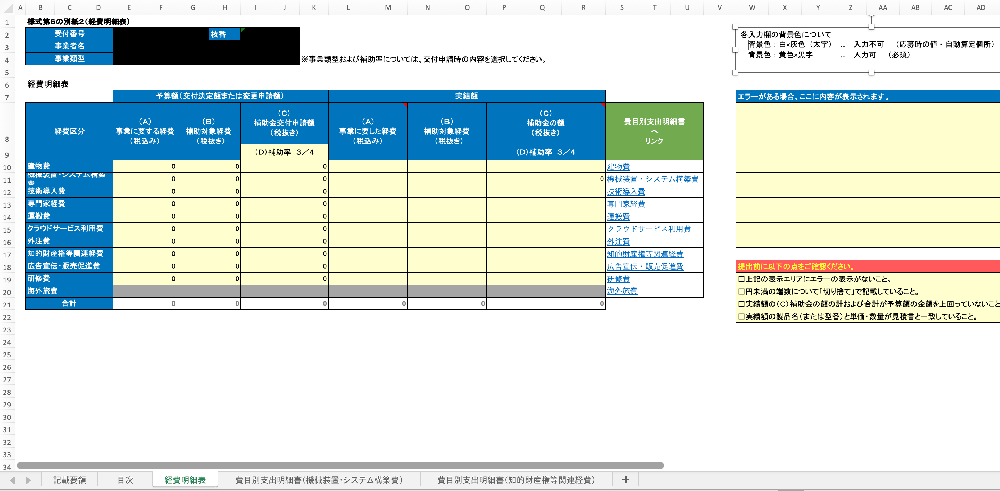
Task: Select the 受付番号 label cell
Action: [69, 34]
